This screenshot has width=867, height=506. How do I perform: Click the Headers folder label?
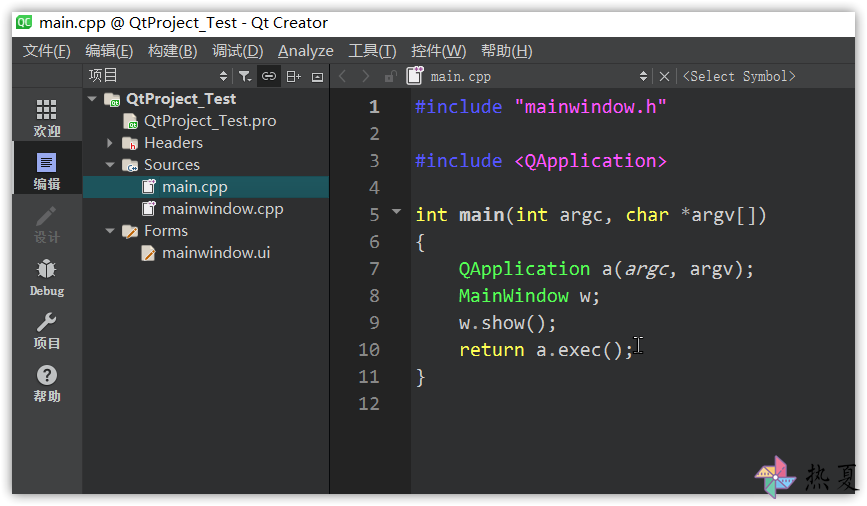click(x=173, y=143)
